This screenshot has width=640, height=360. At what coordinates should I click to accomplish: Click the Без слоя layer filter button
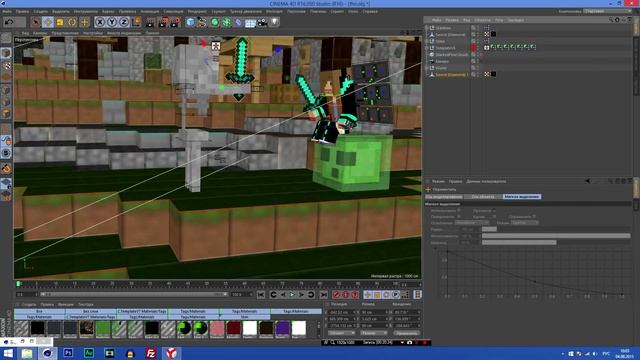pyautogui.click(x=91, y=311)
